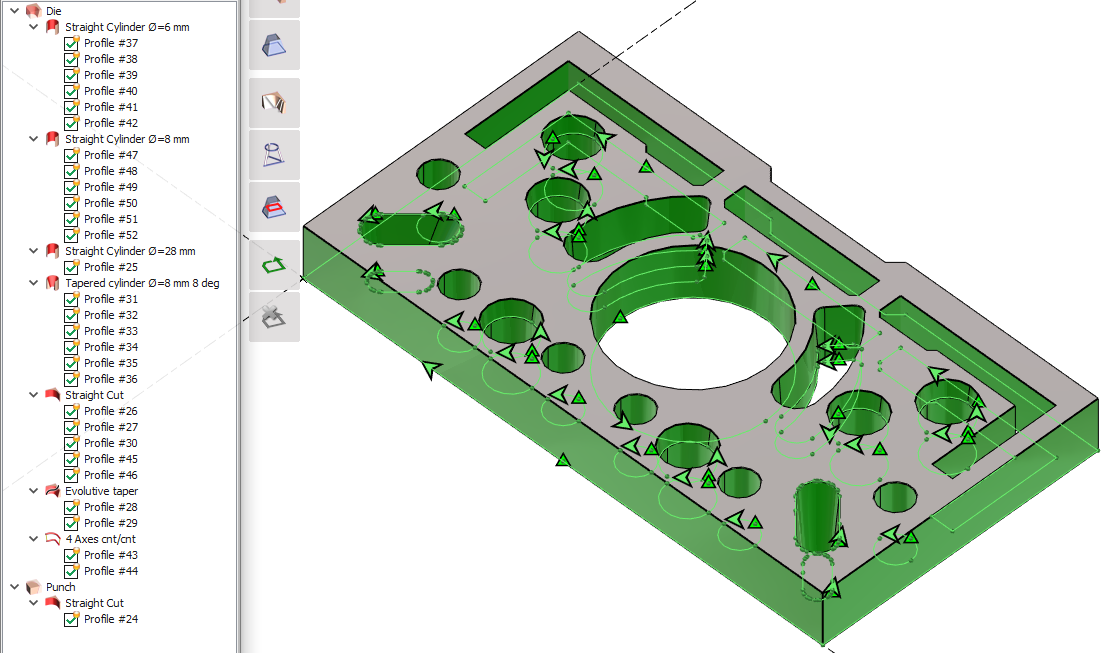This screenshot has width=1102, height=653.
Task: Collapse the Straight Cylinder Ø=8 mm group
Action: pos(33,139)
